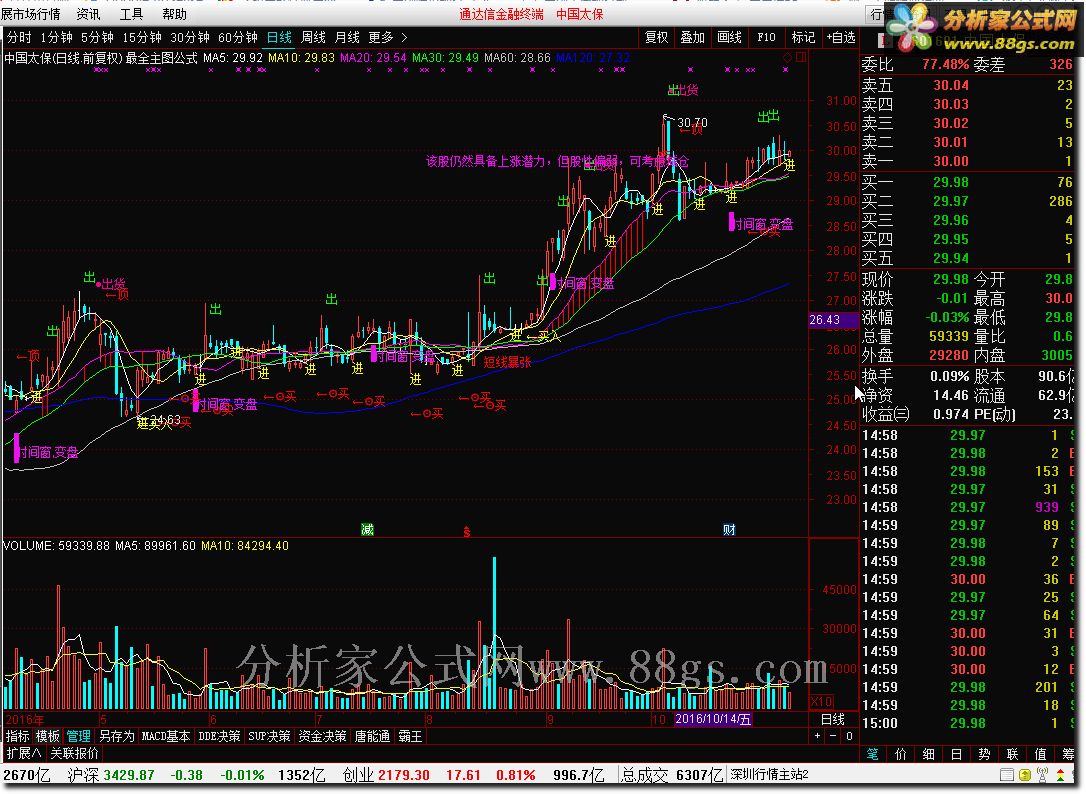Switch chart to 30分钟 period
Image resolution: width=1086 pixels, height=794 pixels.
pos(190,37)
